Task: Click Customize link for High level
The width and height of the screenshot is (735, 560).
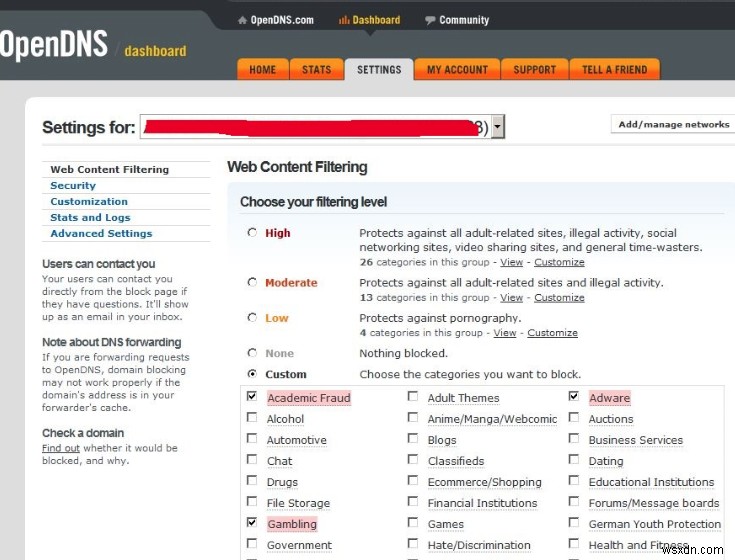Action: pyautogui.click(x=559, y=262)
